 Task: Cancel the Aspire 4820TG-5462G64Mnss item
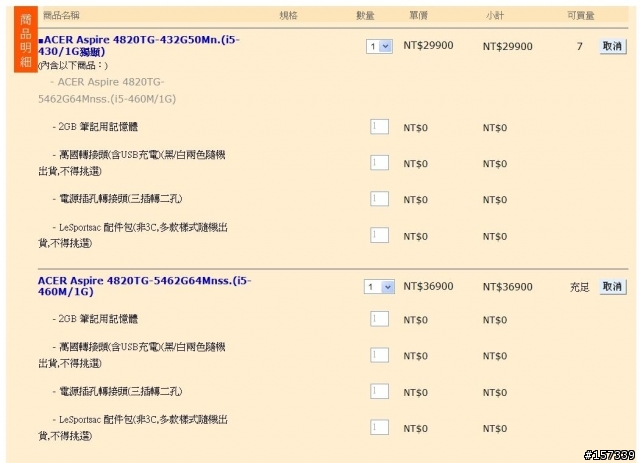point(613,286)
